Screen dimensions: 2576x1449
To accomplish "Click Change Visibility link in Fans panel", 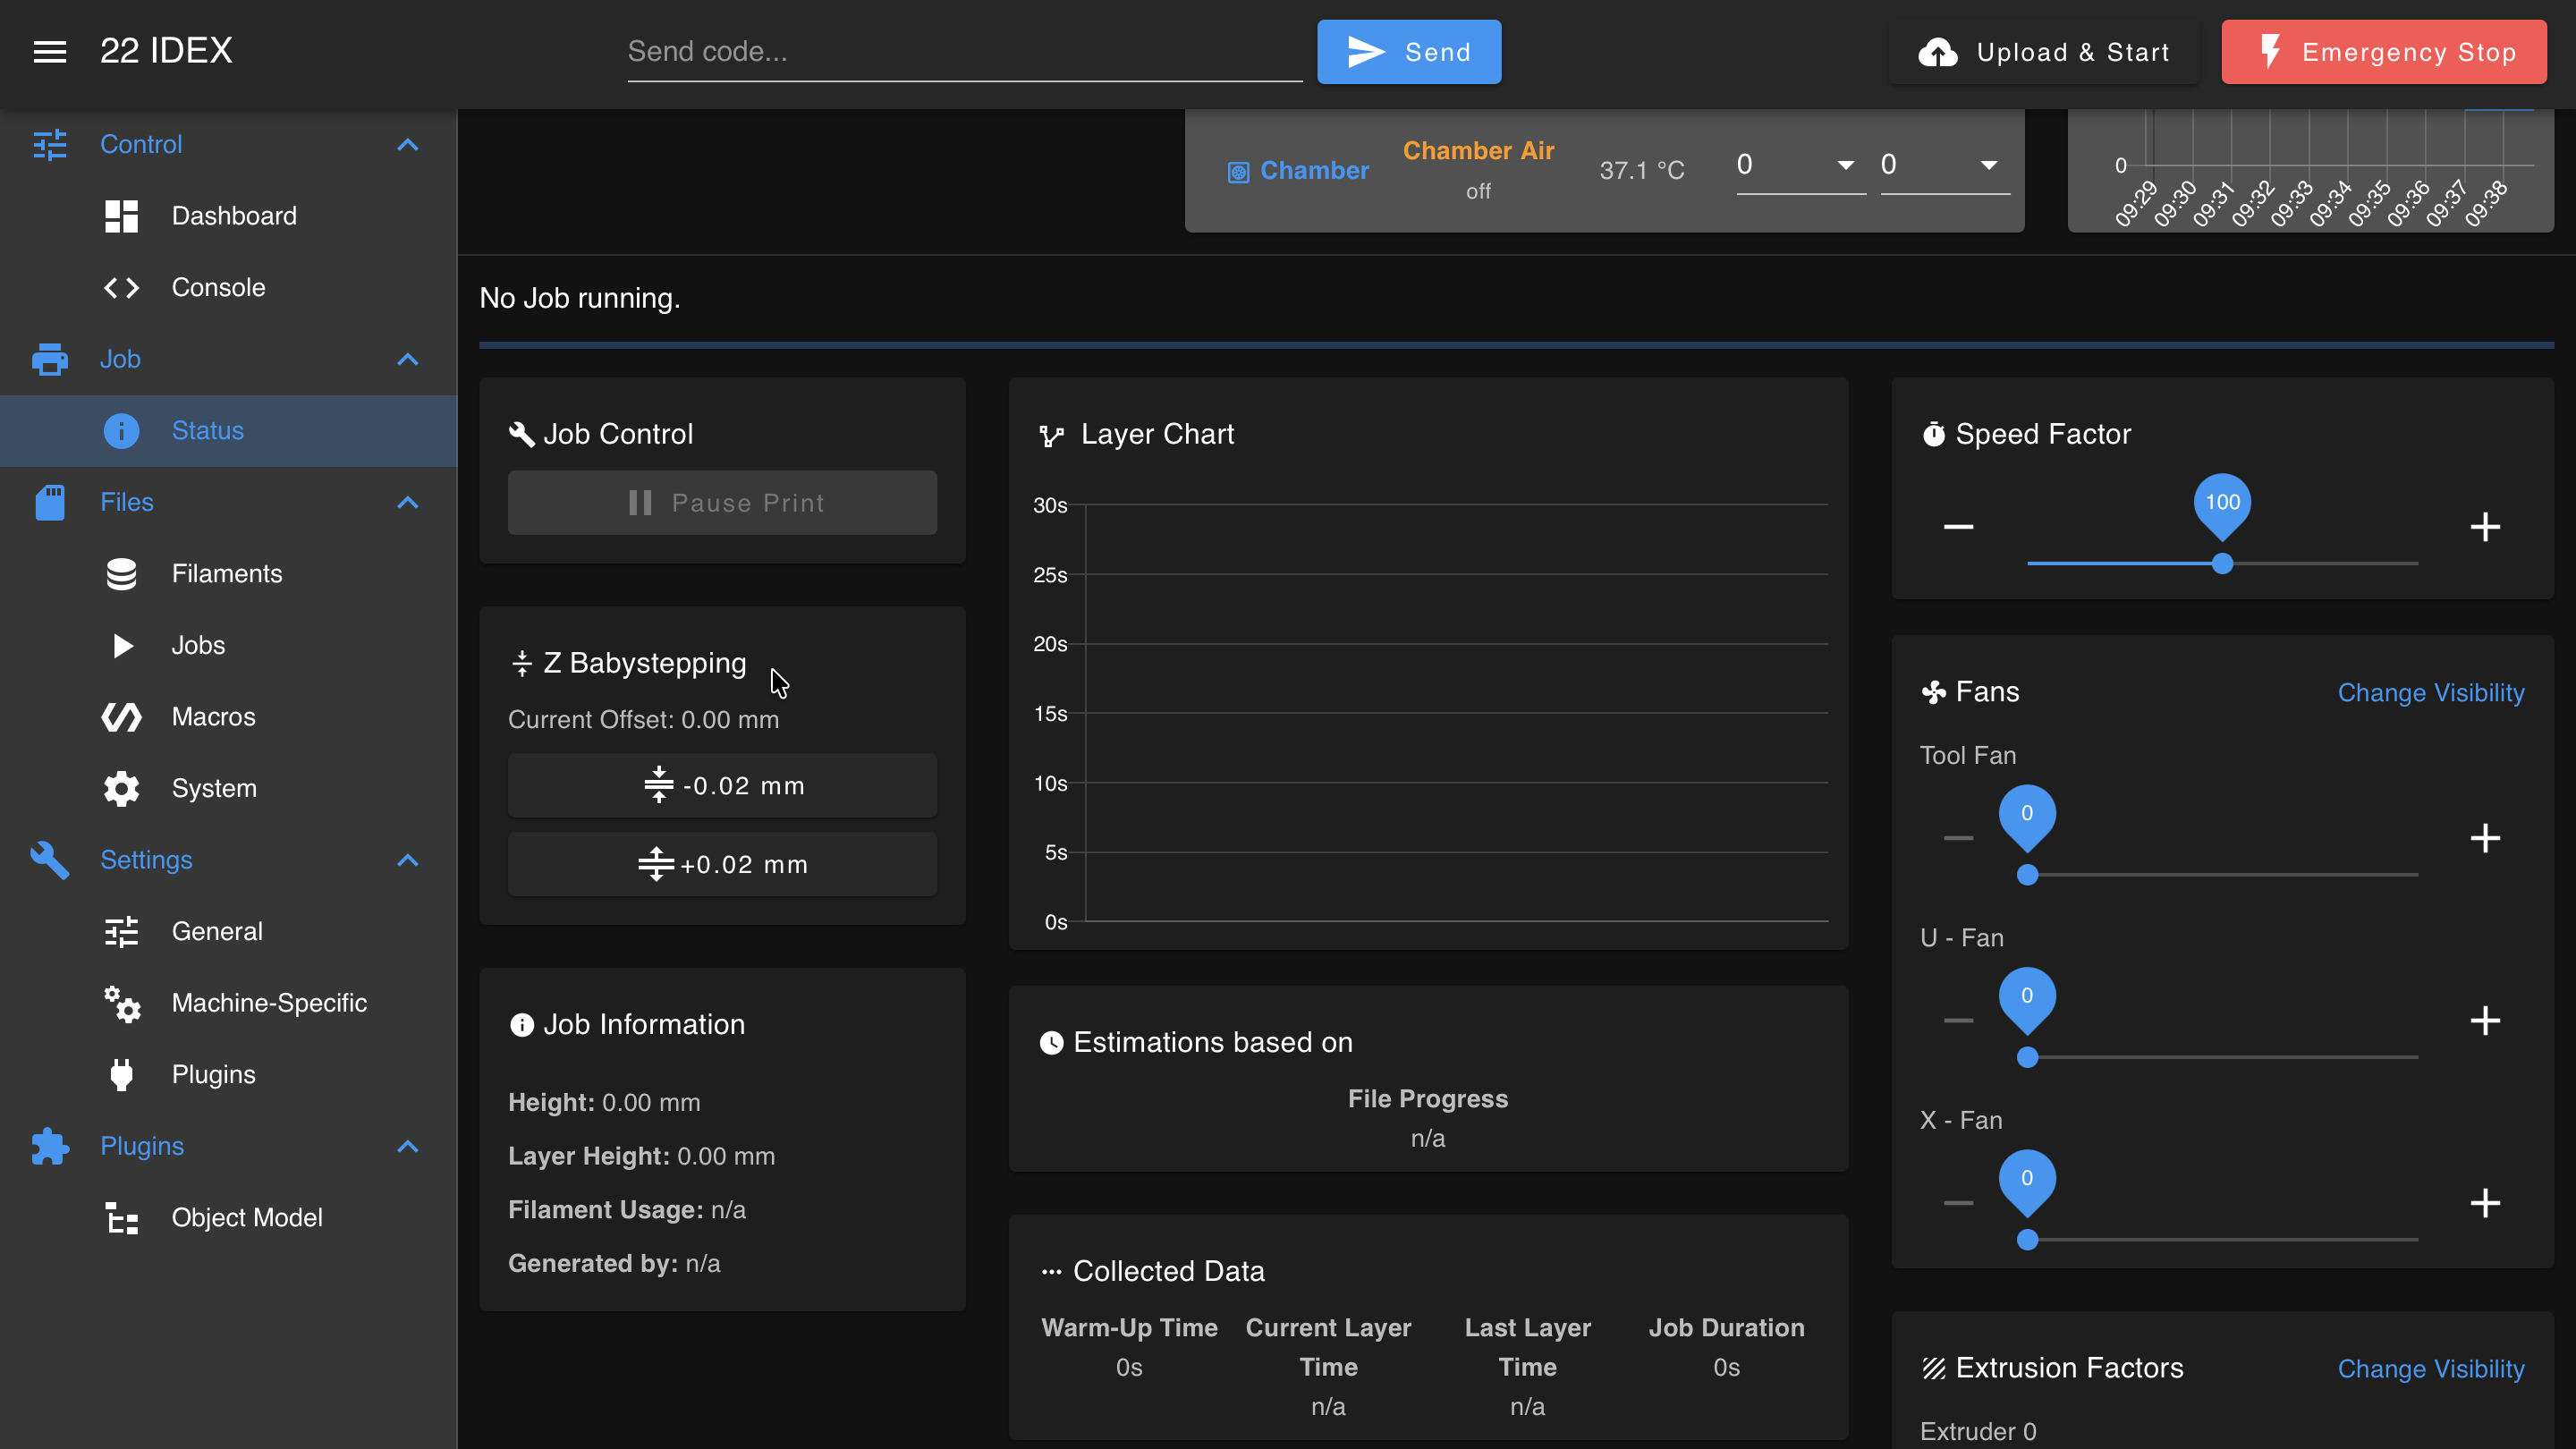I will pyautogui.click(x=2431, y=692).
